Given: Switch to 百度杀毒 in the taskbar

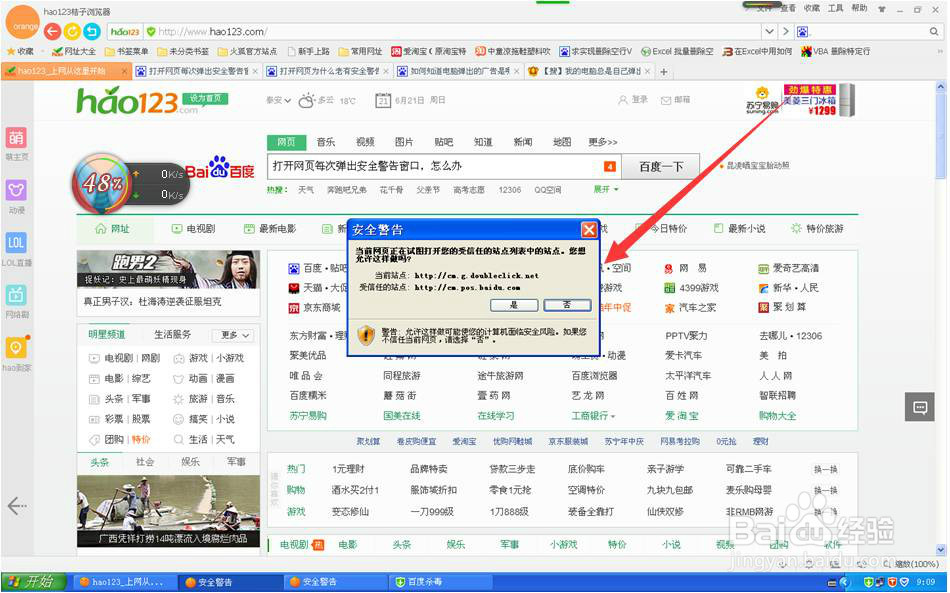Looking at the screenshot, I should click(x=439, y=582).
